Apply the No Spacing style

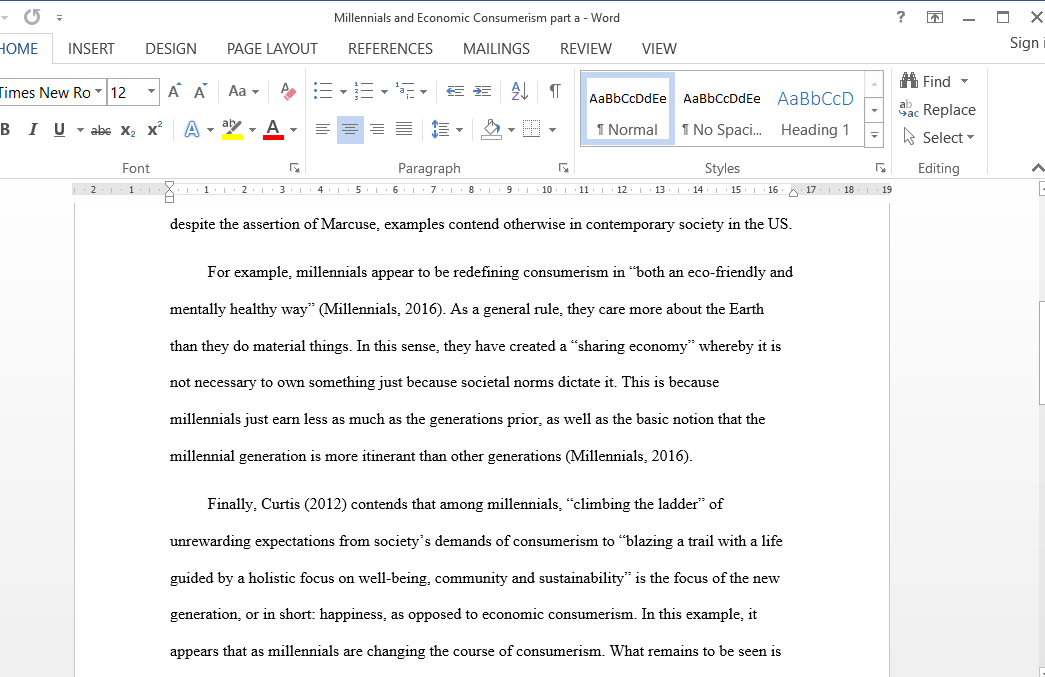[x=722, y=109]
